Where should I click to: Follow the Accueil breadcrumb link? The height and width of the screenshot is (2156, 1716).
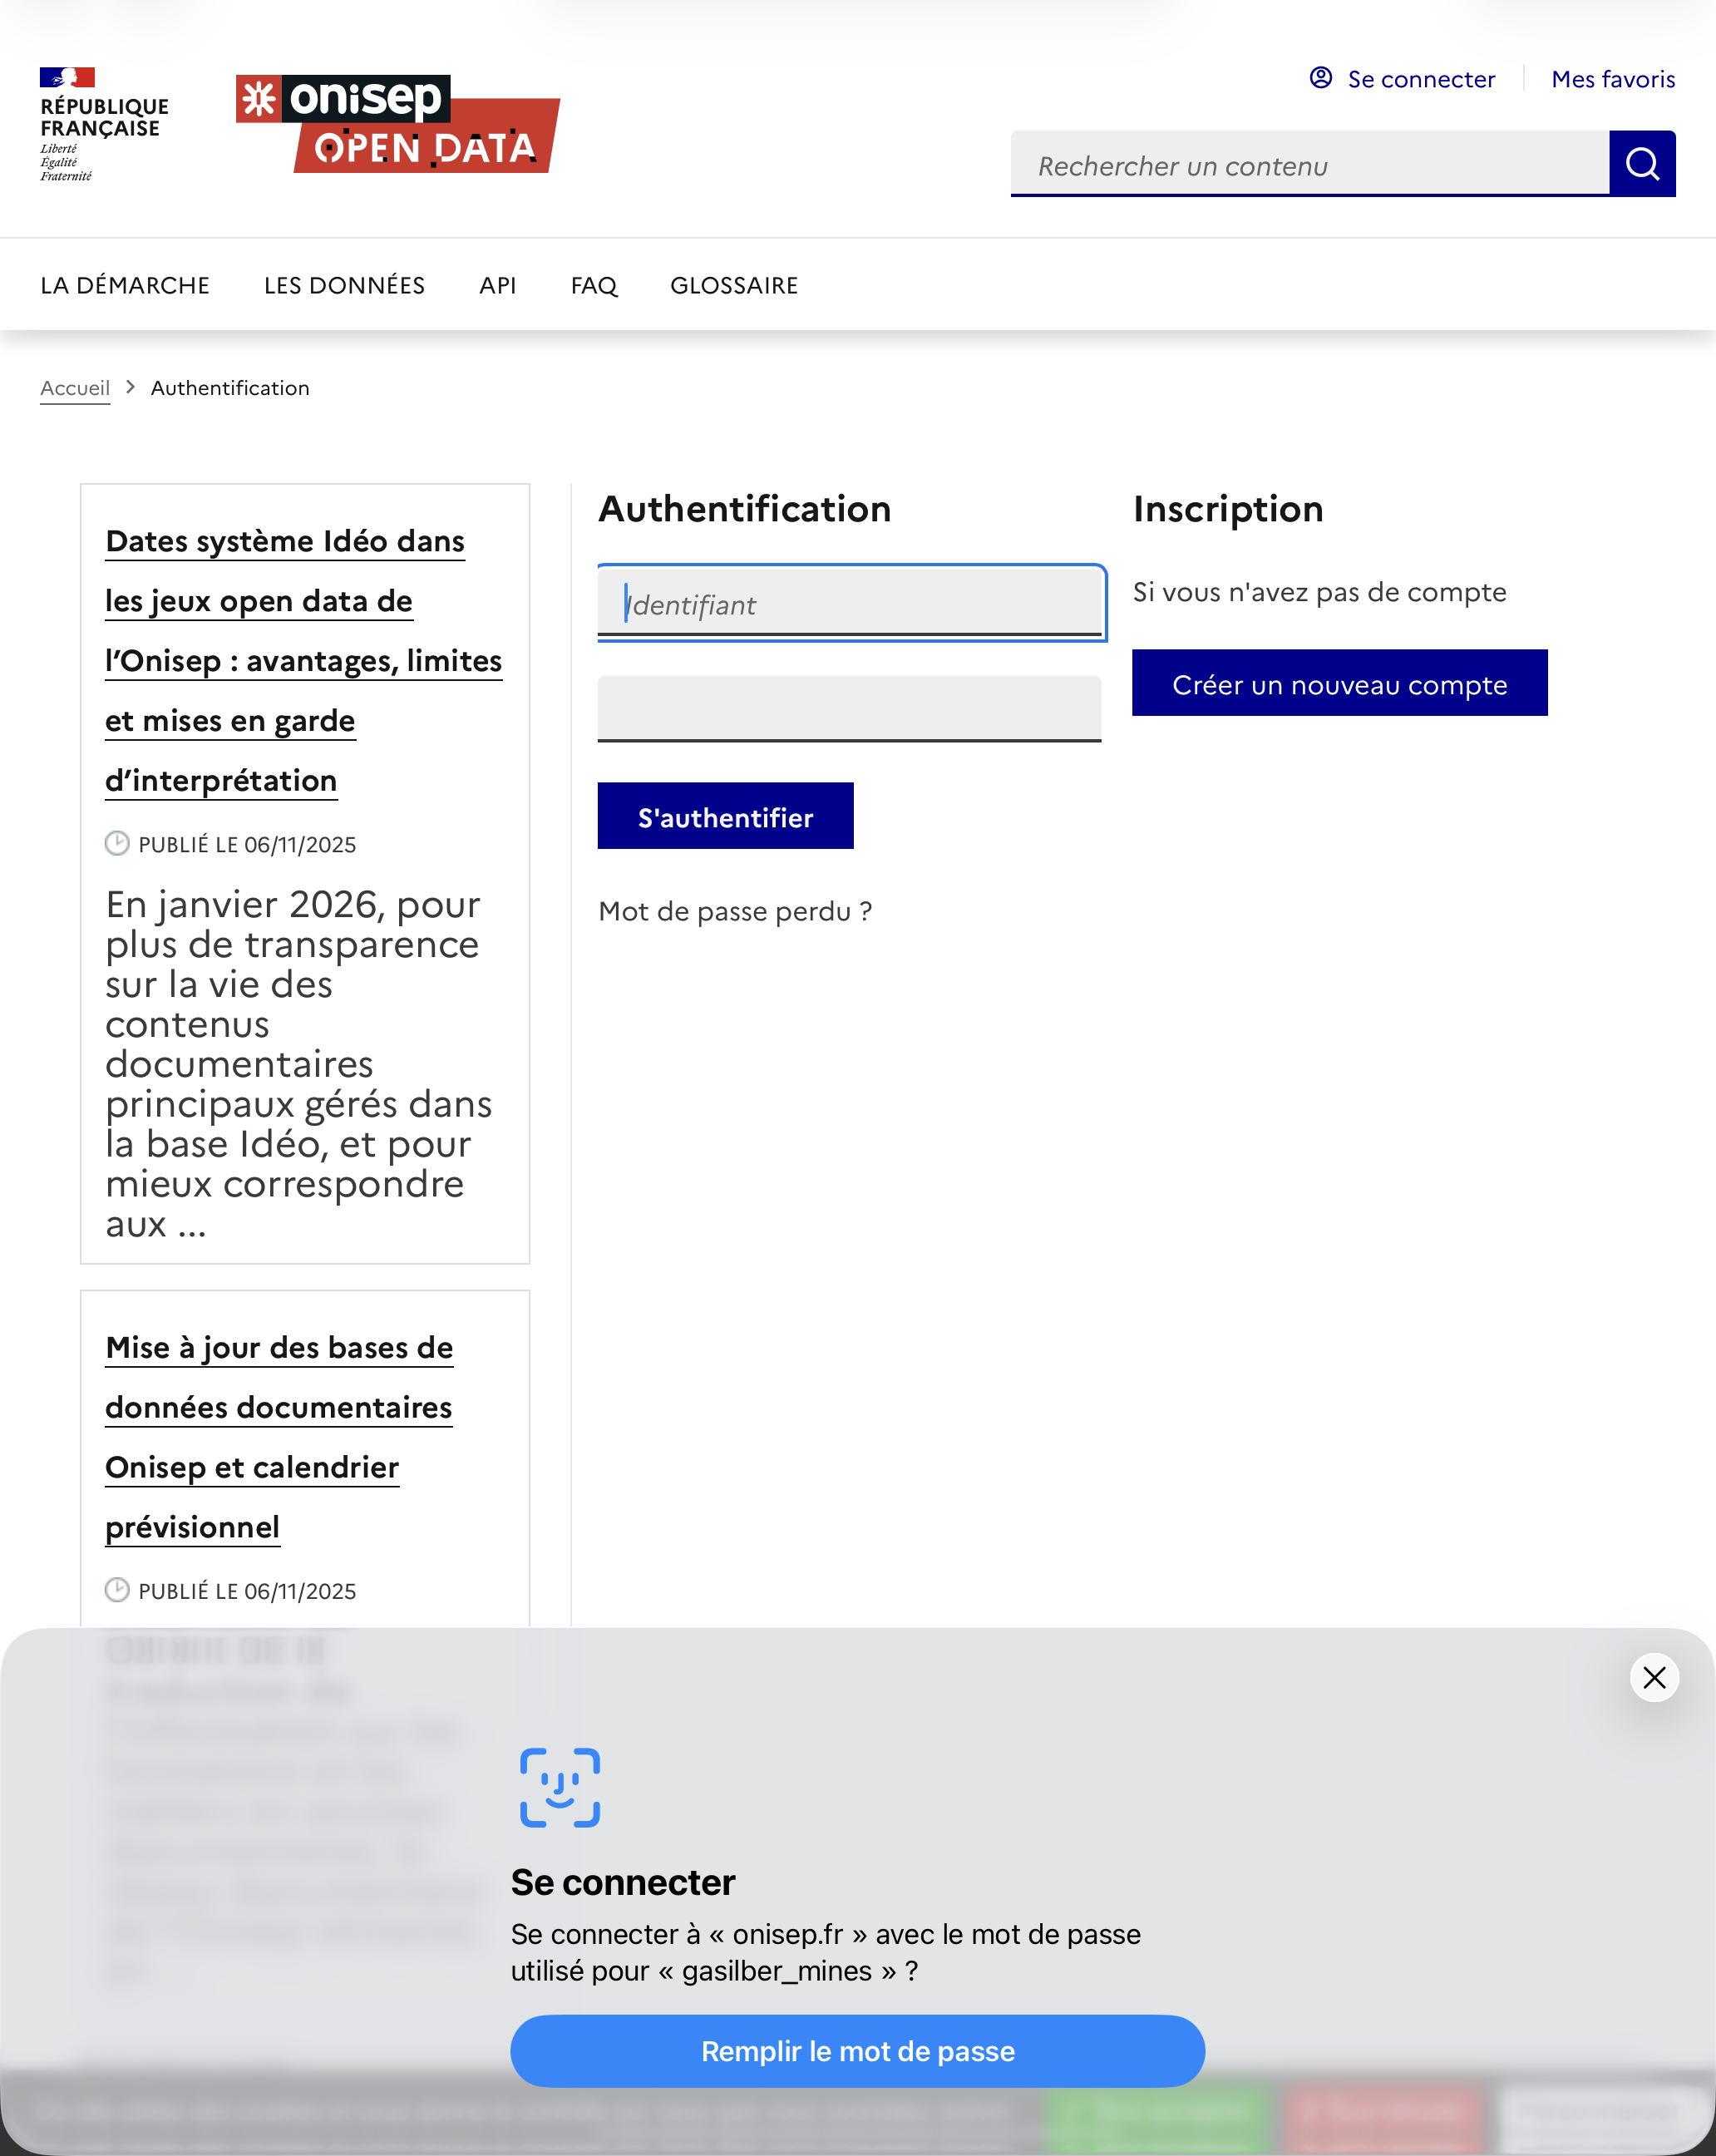point(75,388)
